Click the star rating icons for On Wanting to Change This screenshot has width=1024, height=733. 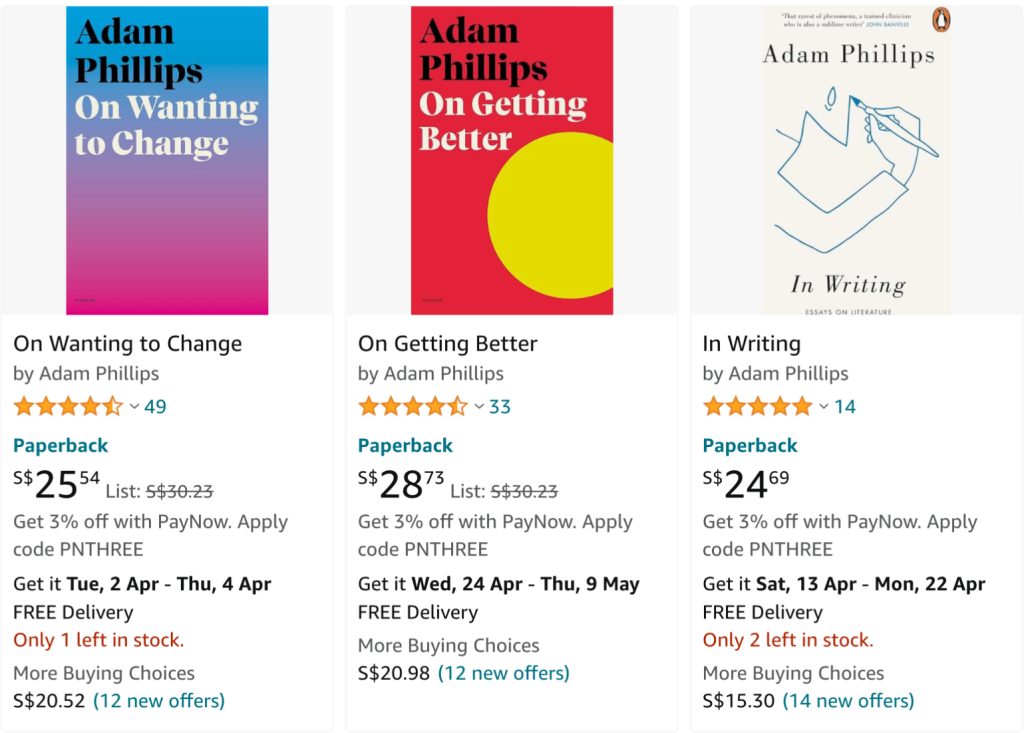68,406
